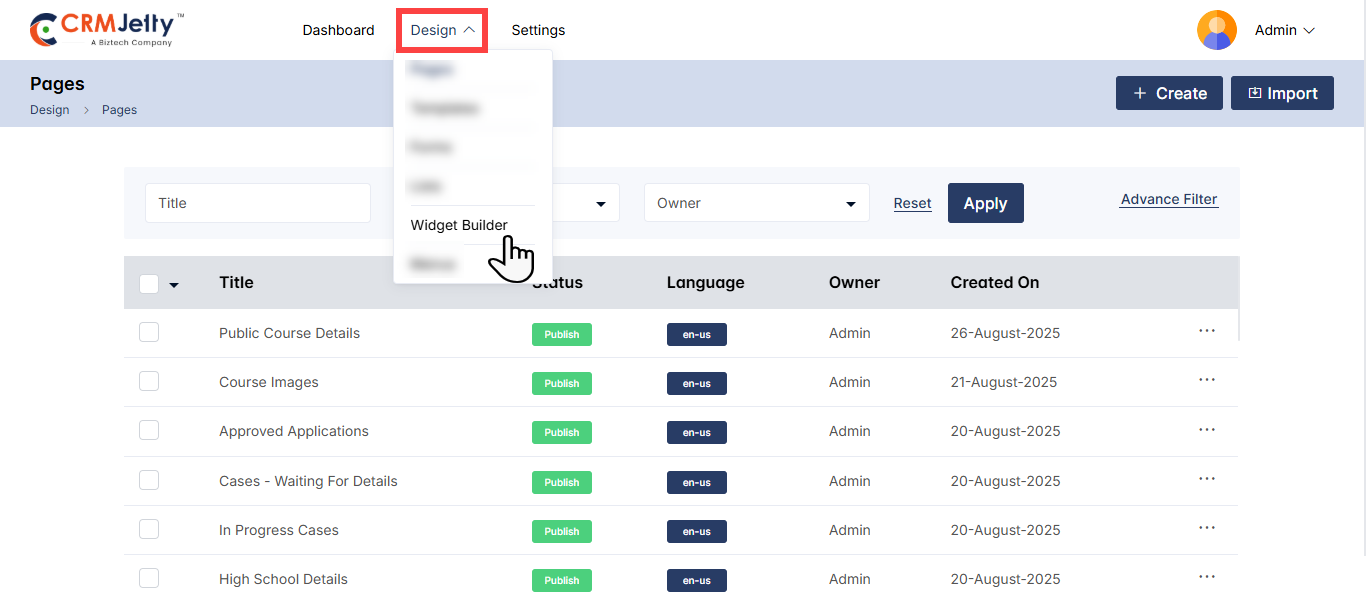This screenshot has height=599, width=1366.
Task: Open the Admin account dropdown
Action: click(x=1285, y=31)
